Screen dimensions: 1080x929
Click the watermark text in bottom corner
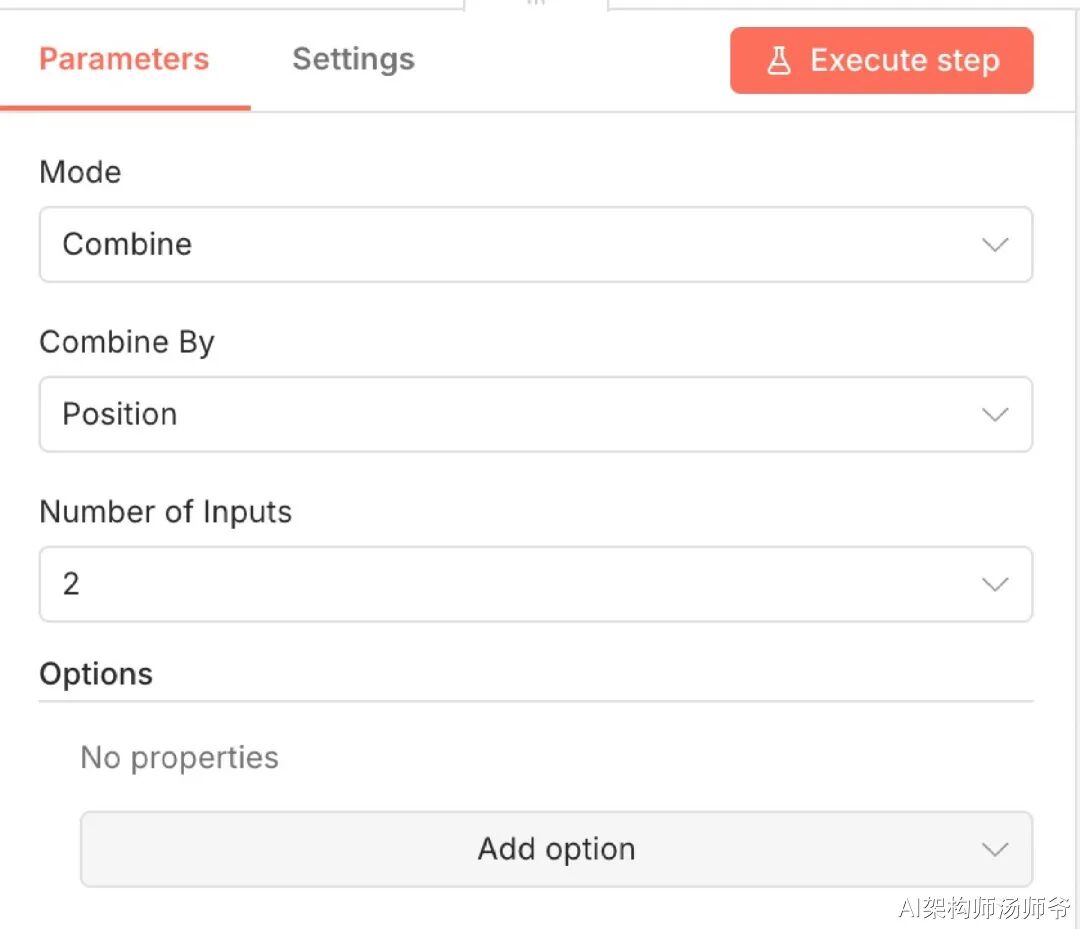984,907
